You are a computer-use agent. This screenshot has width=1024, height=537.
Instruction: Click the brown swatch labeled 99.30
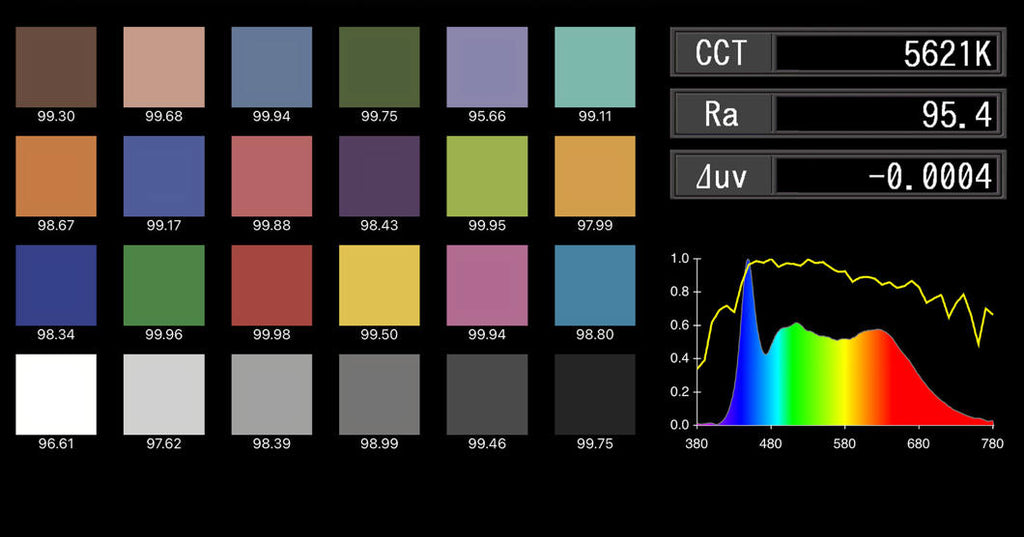click(x=56, y=66)
